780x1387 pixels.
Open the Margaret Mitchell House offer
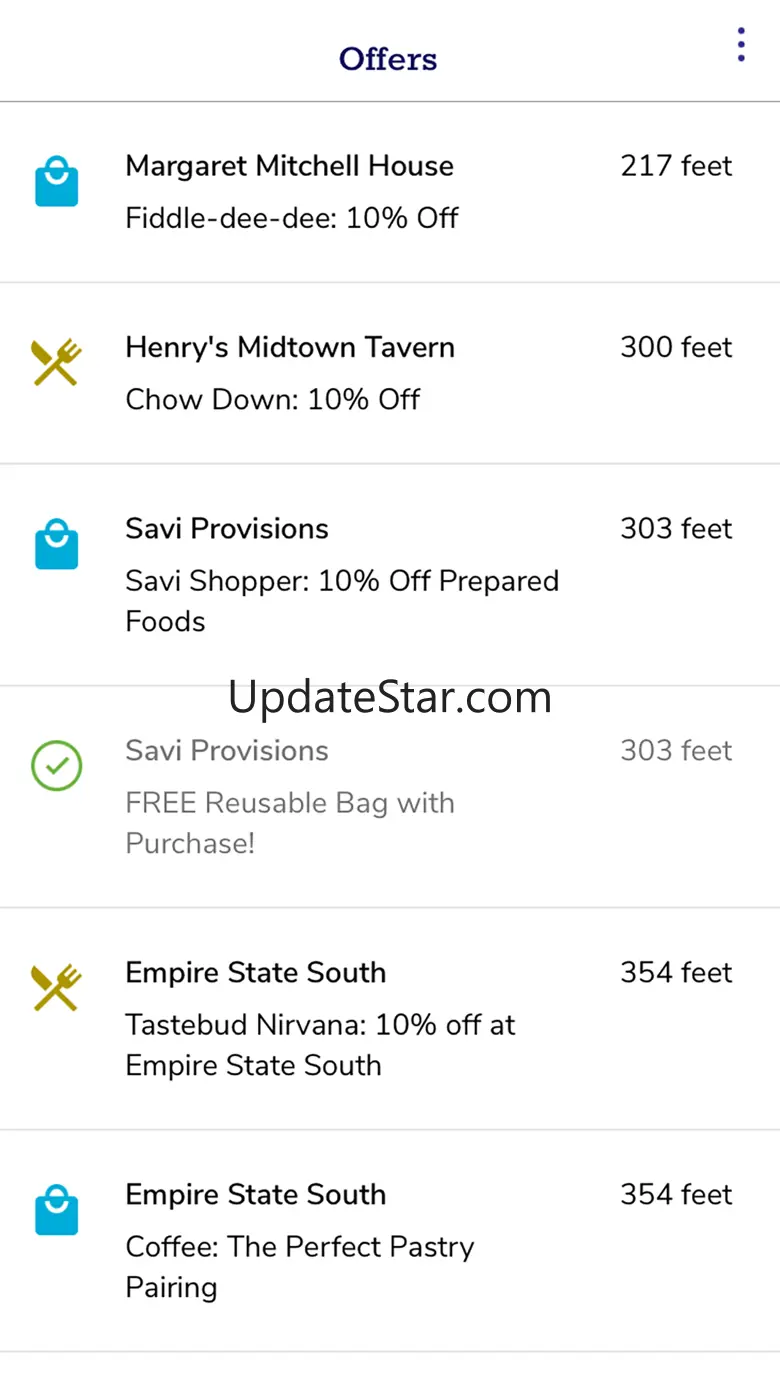point(390,192)
